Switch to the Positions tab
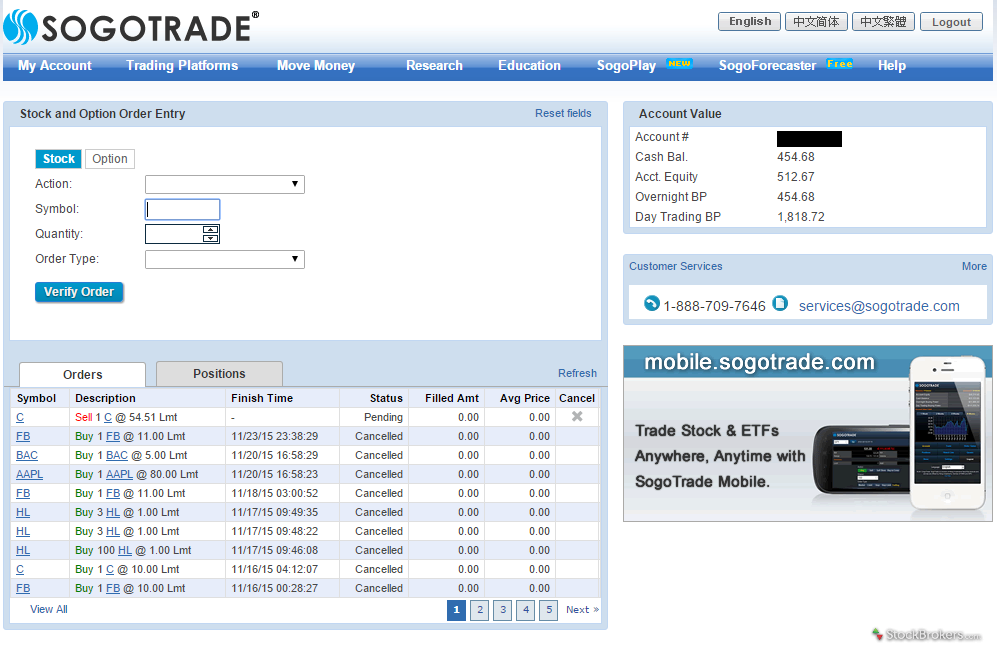This screenshot has height=654, width=997. point(219,374)
